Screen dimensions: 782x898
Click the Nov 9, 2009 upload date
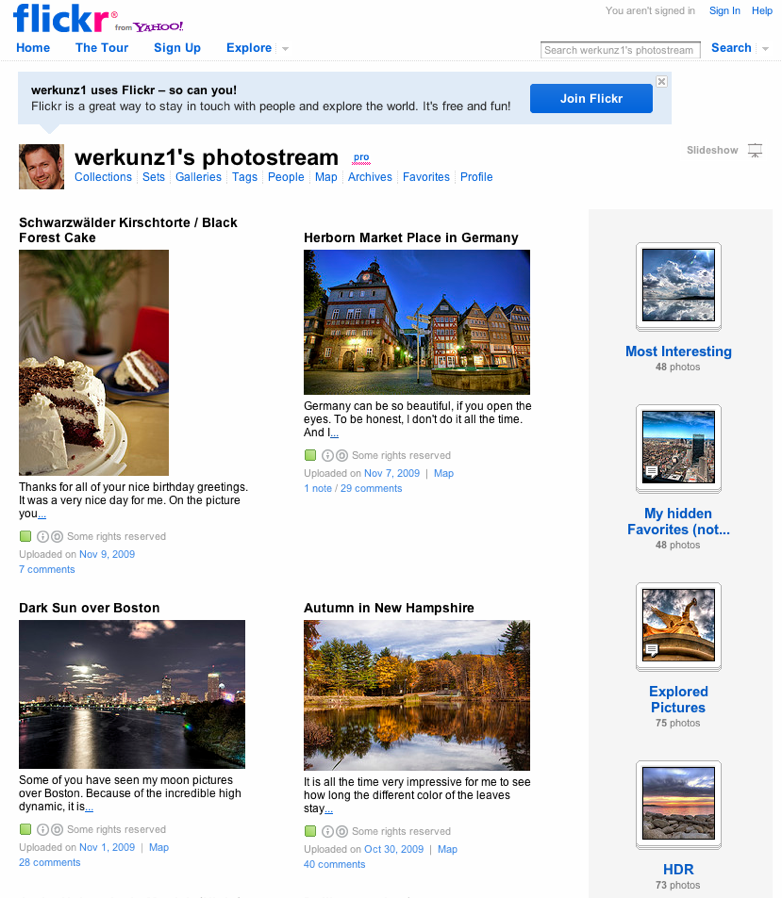pyautogui.click(x=107, y=554)
